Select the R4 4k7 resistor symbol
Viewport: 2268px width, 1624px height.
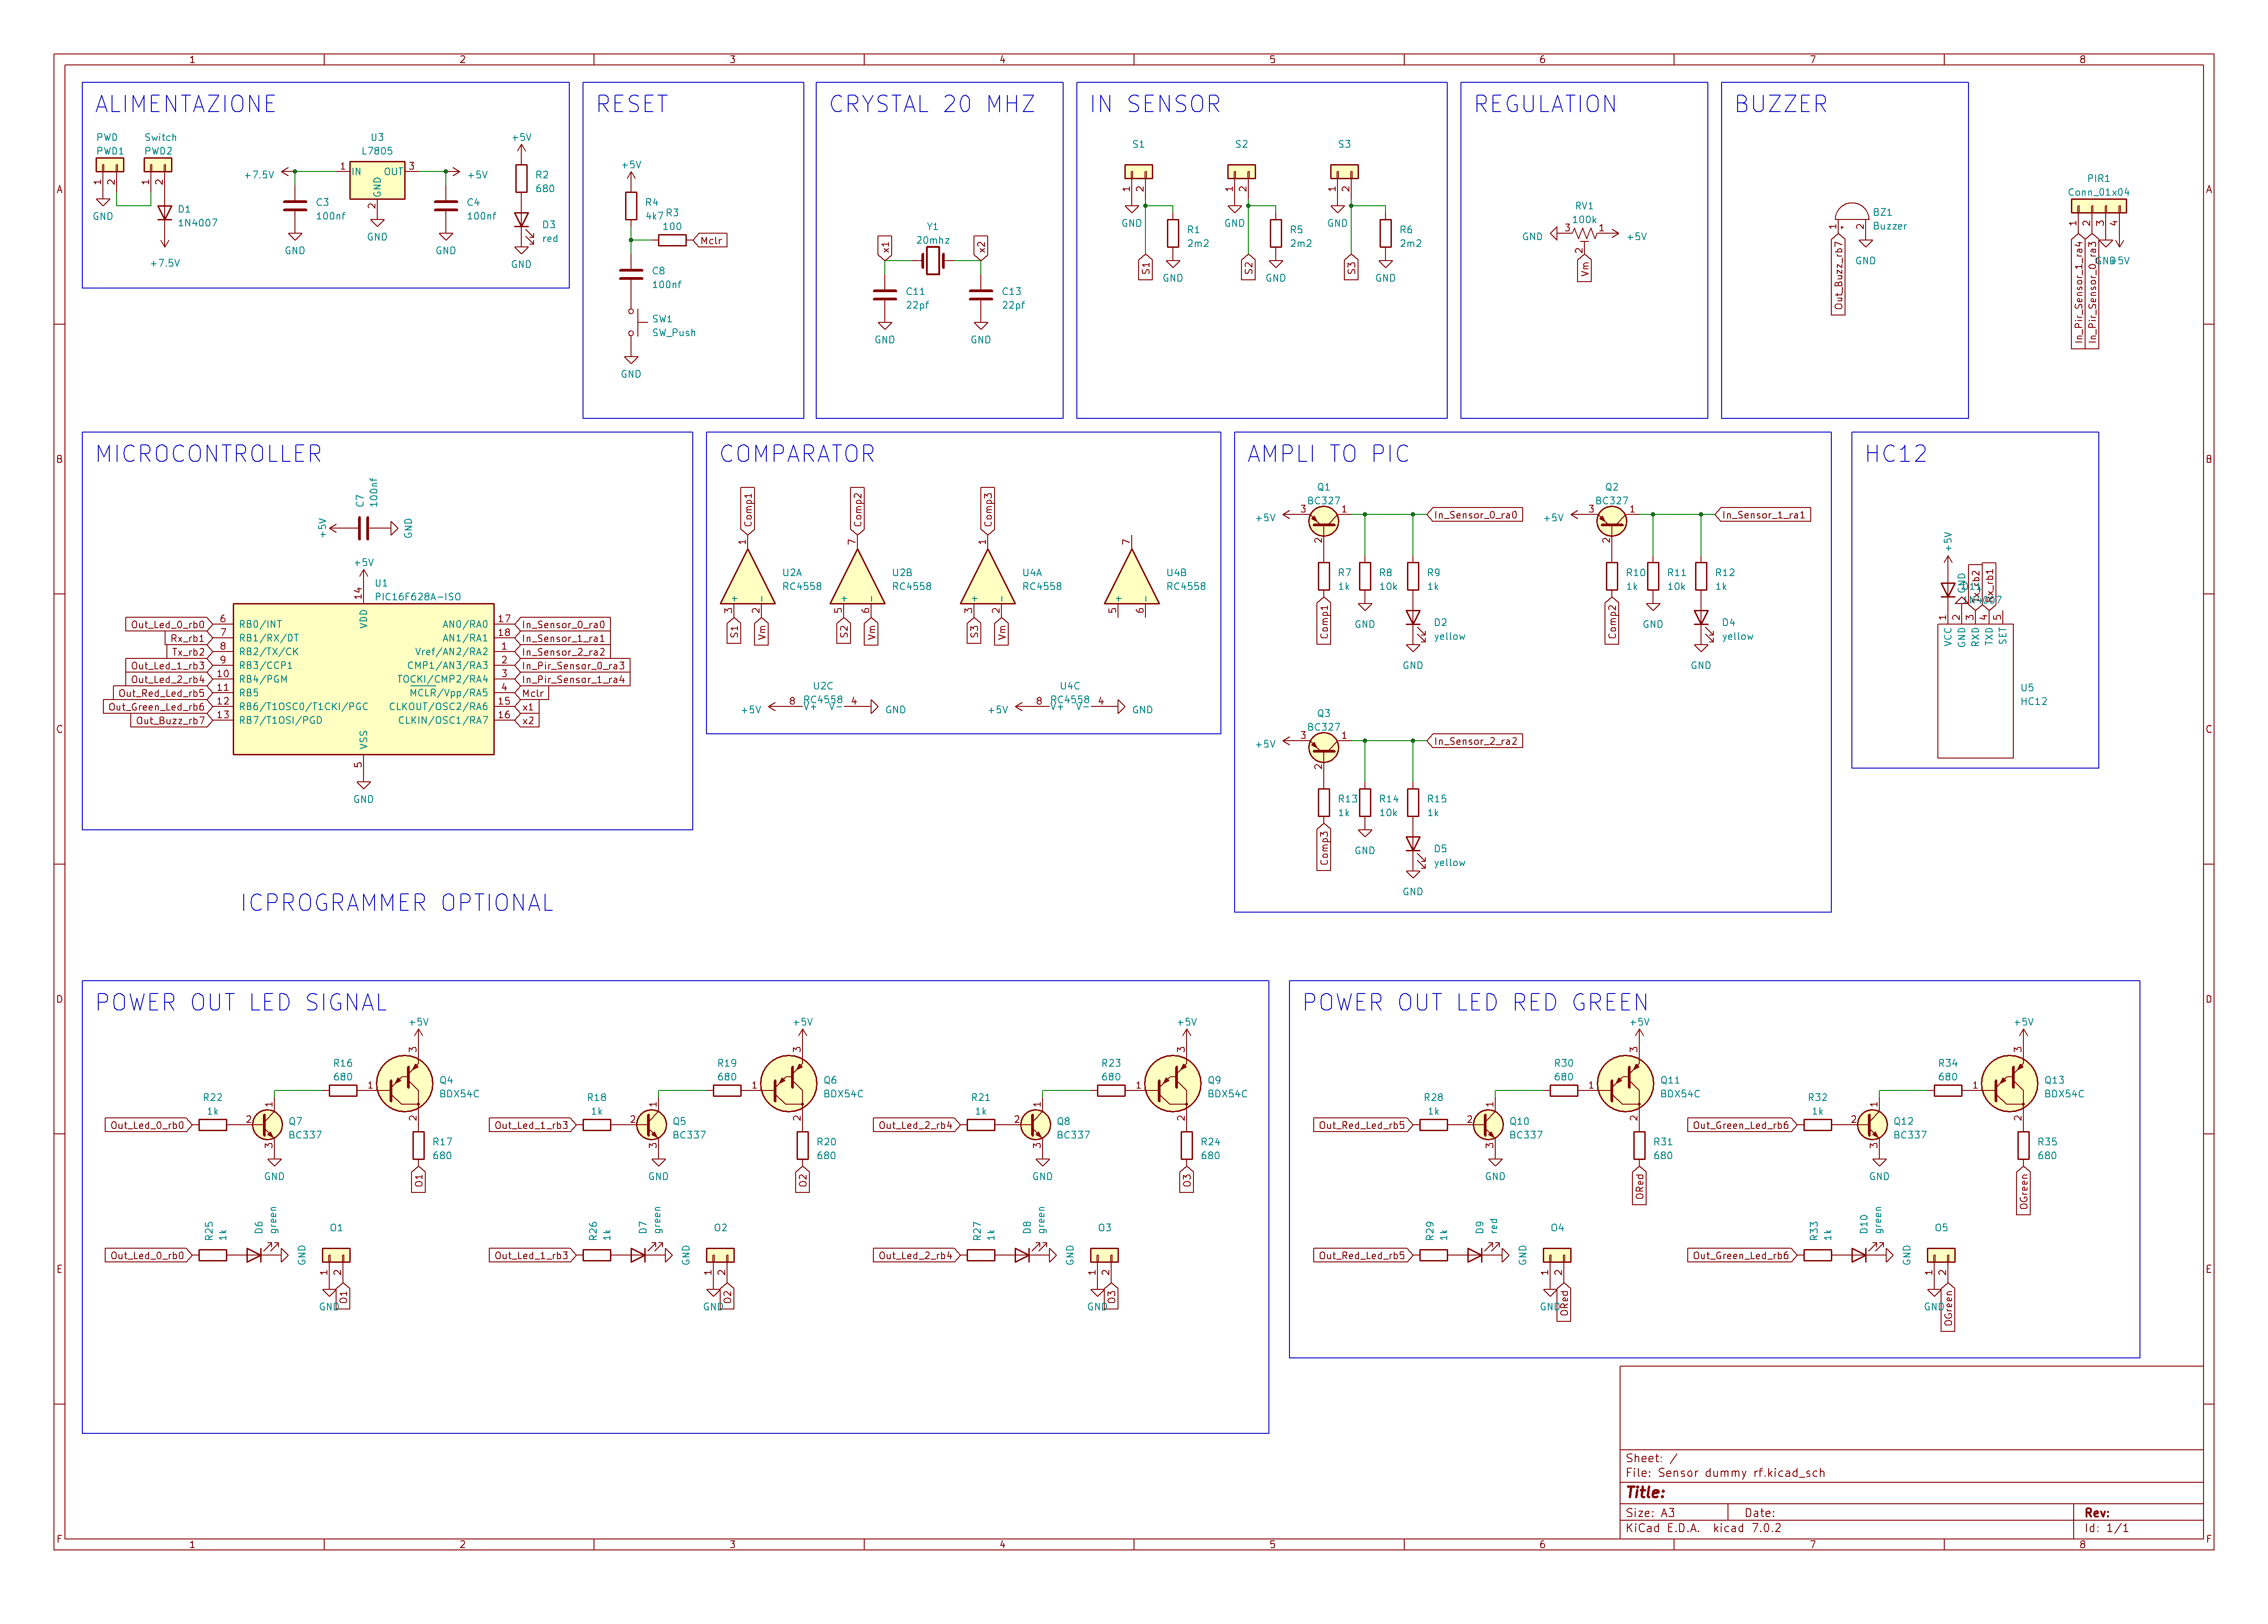pyautogui.click(x=631, y=206)
